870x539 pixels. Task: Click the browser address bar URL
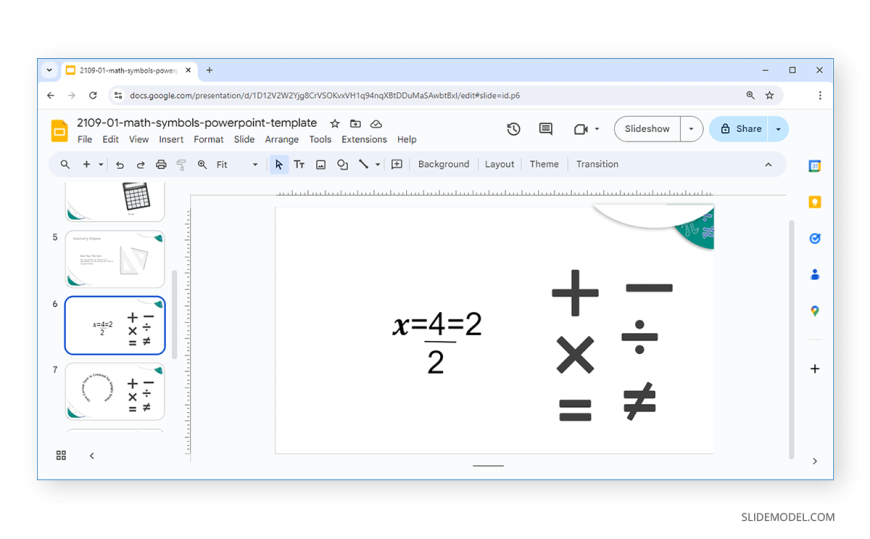click(x=325, y=95)
